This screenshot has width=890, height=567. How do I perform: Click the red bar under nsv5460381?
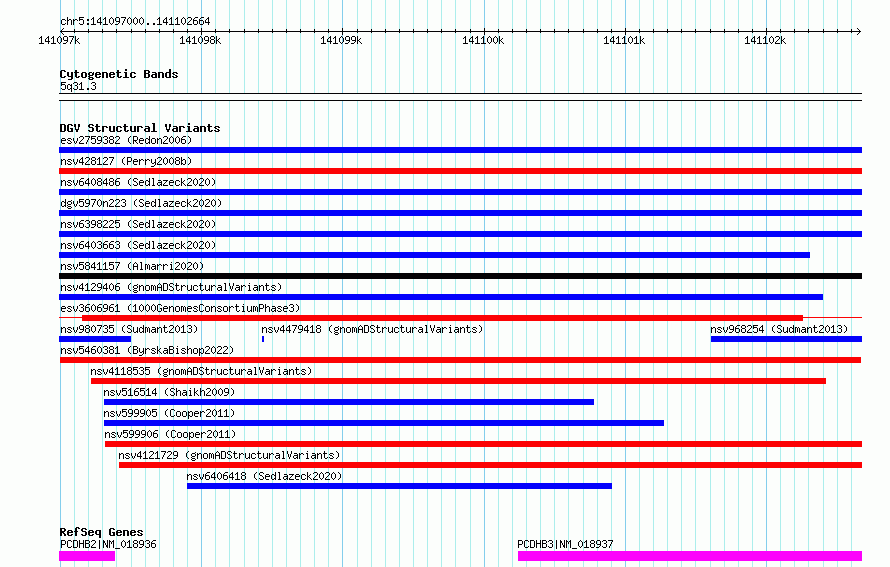pyautogui.click(x=460, y=360)
